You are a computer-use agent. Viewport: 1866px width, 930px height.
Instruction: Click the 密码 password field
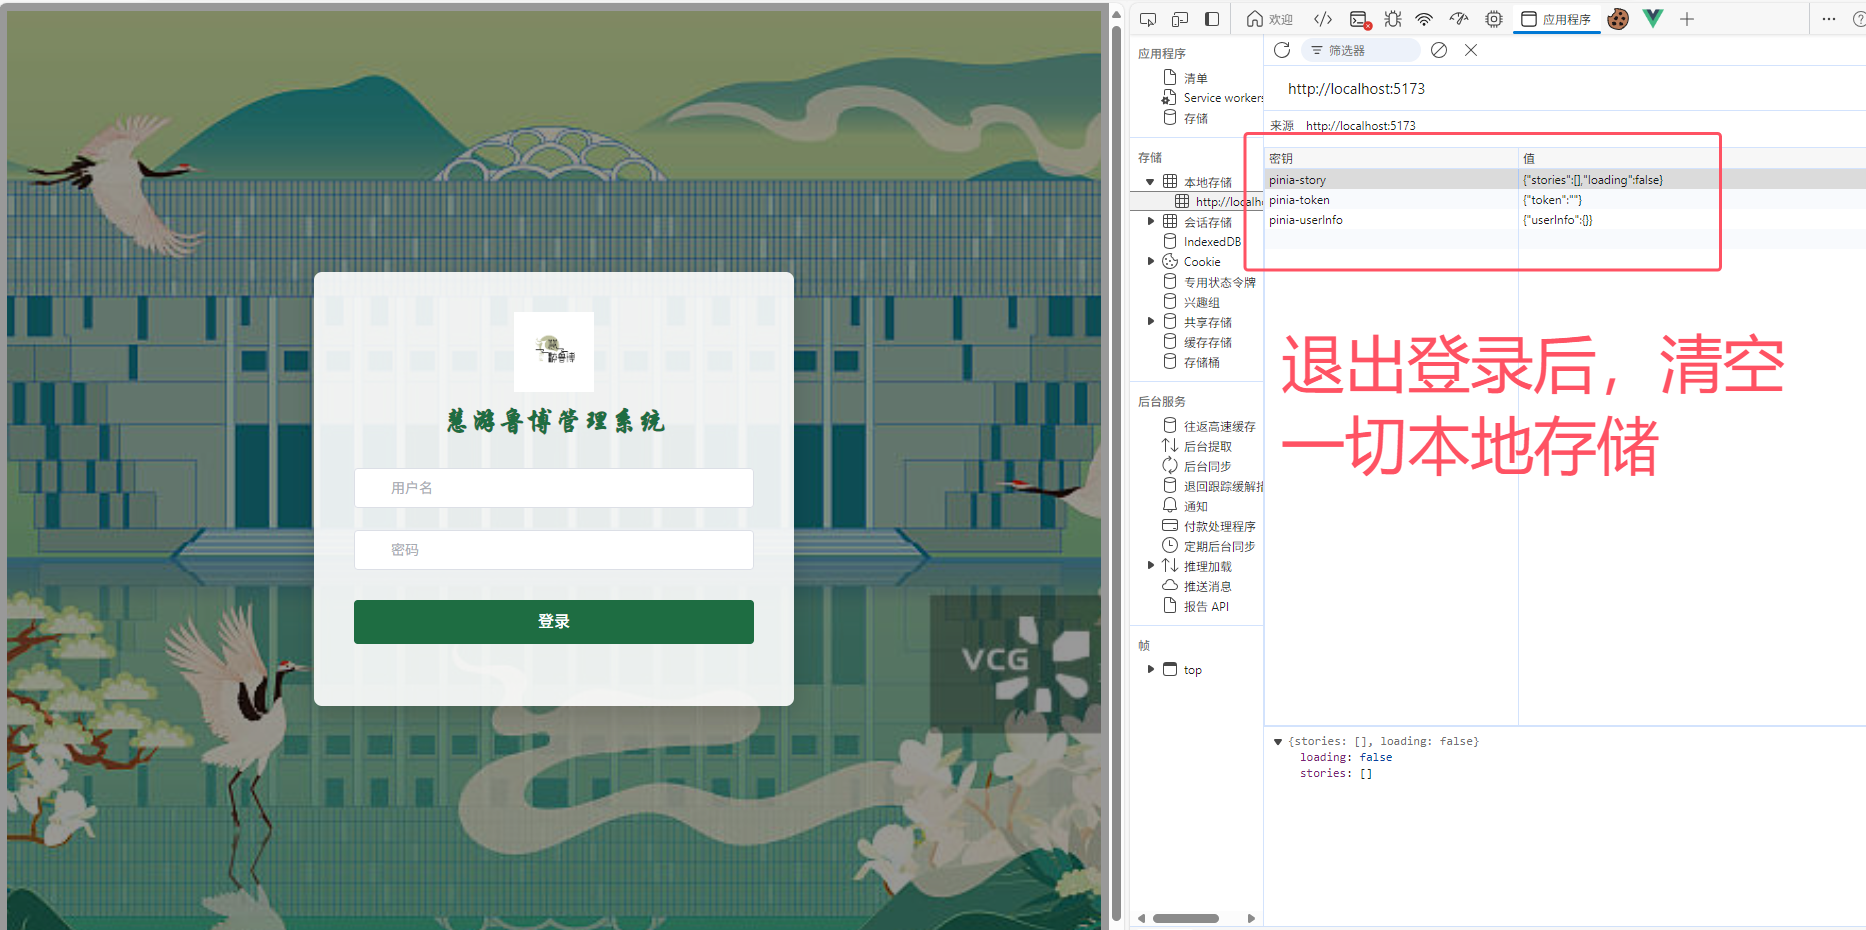(x=553, y=550)
